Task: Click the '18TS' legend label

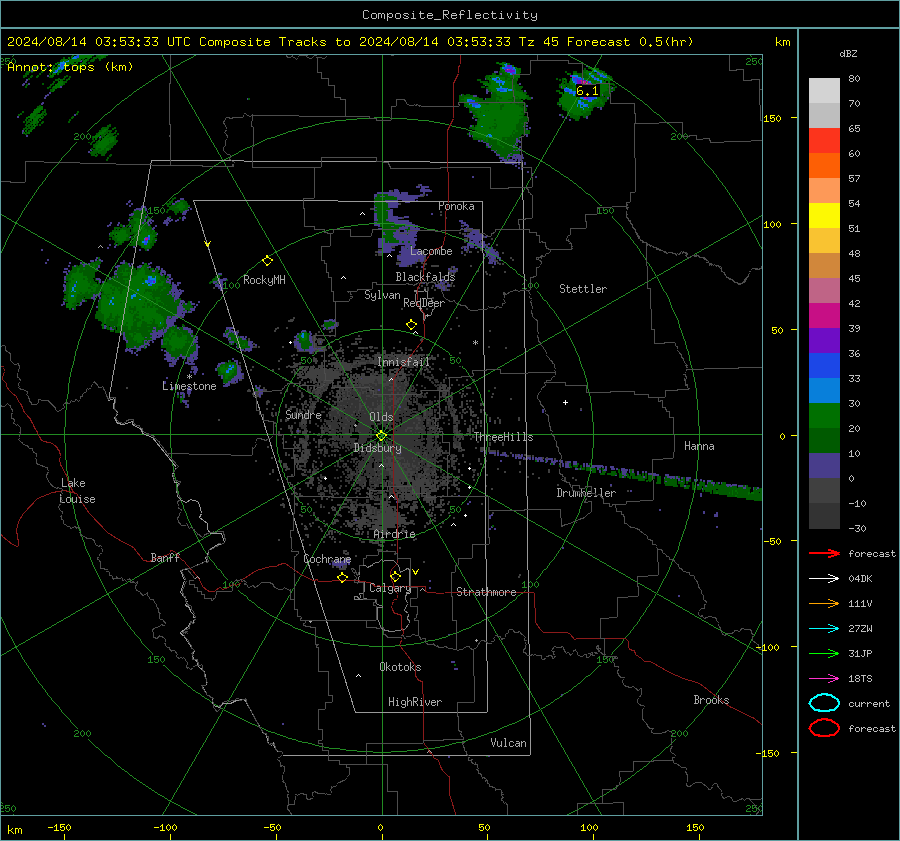Action: (x=860, y=679)
